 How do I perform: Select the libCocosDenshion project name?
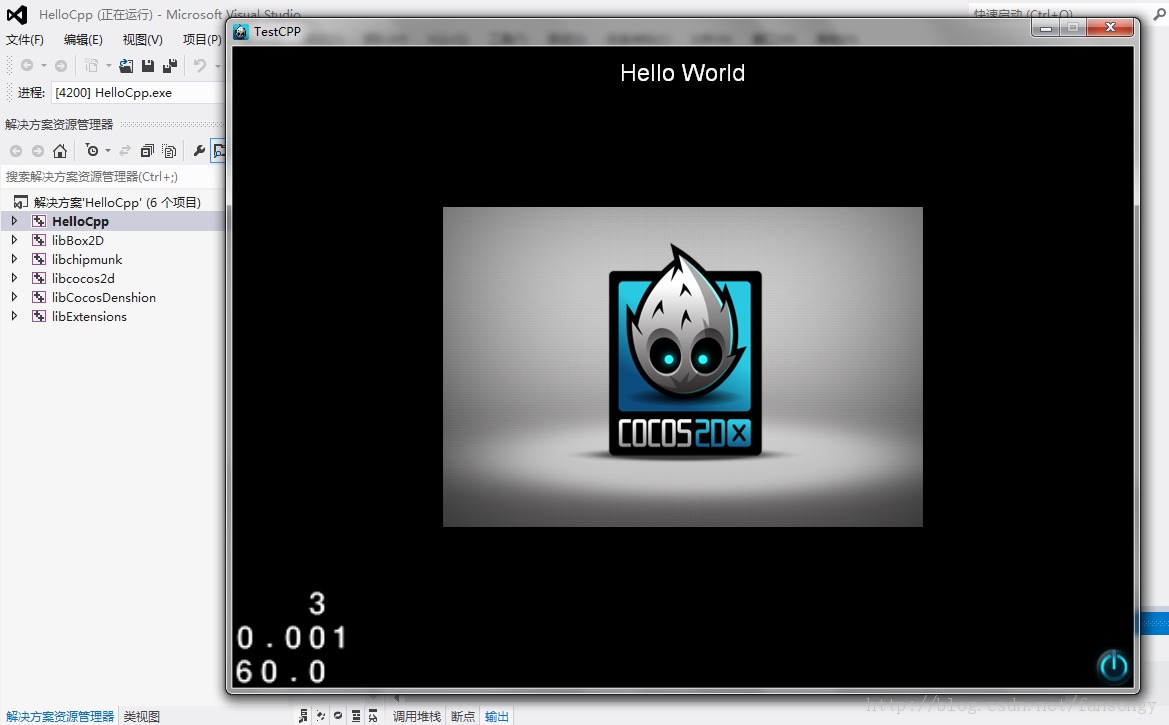104,298
